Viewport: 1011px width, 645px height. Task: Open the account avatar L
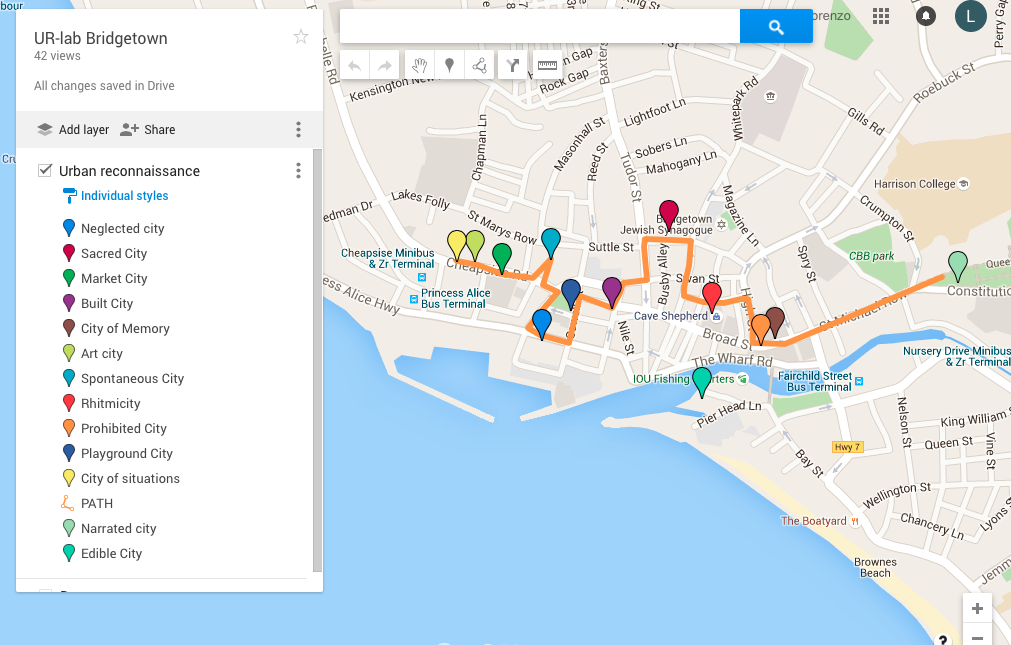coord(970,16)
